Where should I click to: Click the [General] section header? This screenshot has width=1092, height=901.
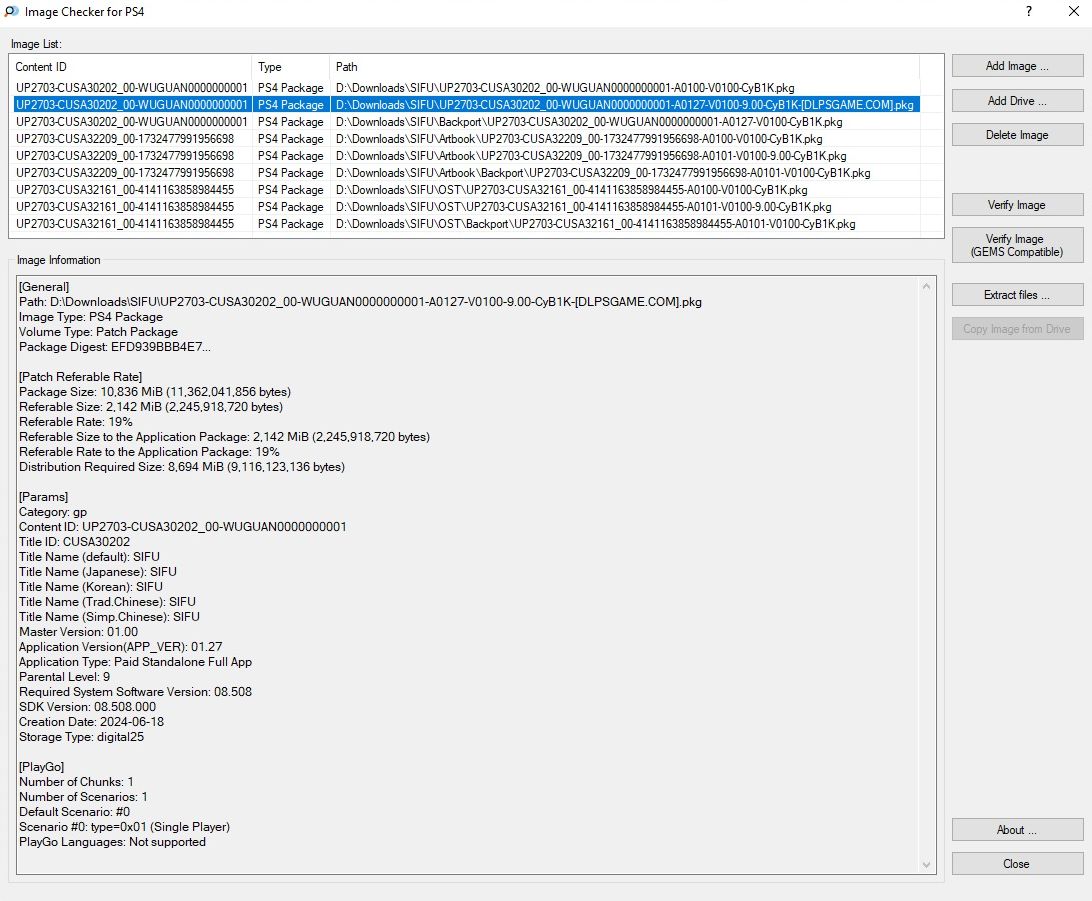point(44,287)
